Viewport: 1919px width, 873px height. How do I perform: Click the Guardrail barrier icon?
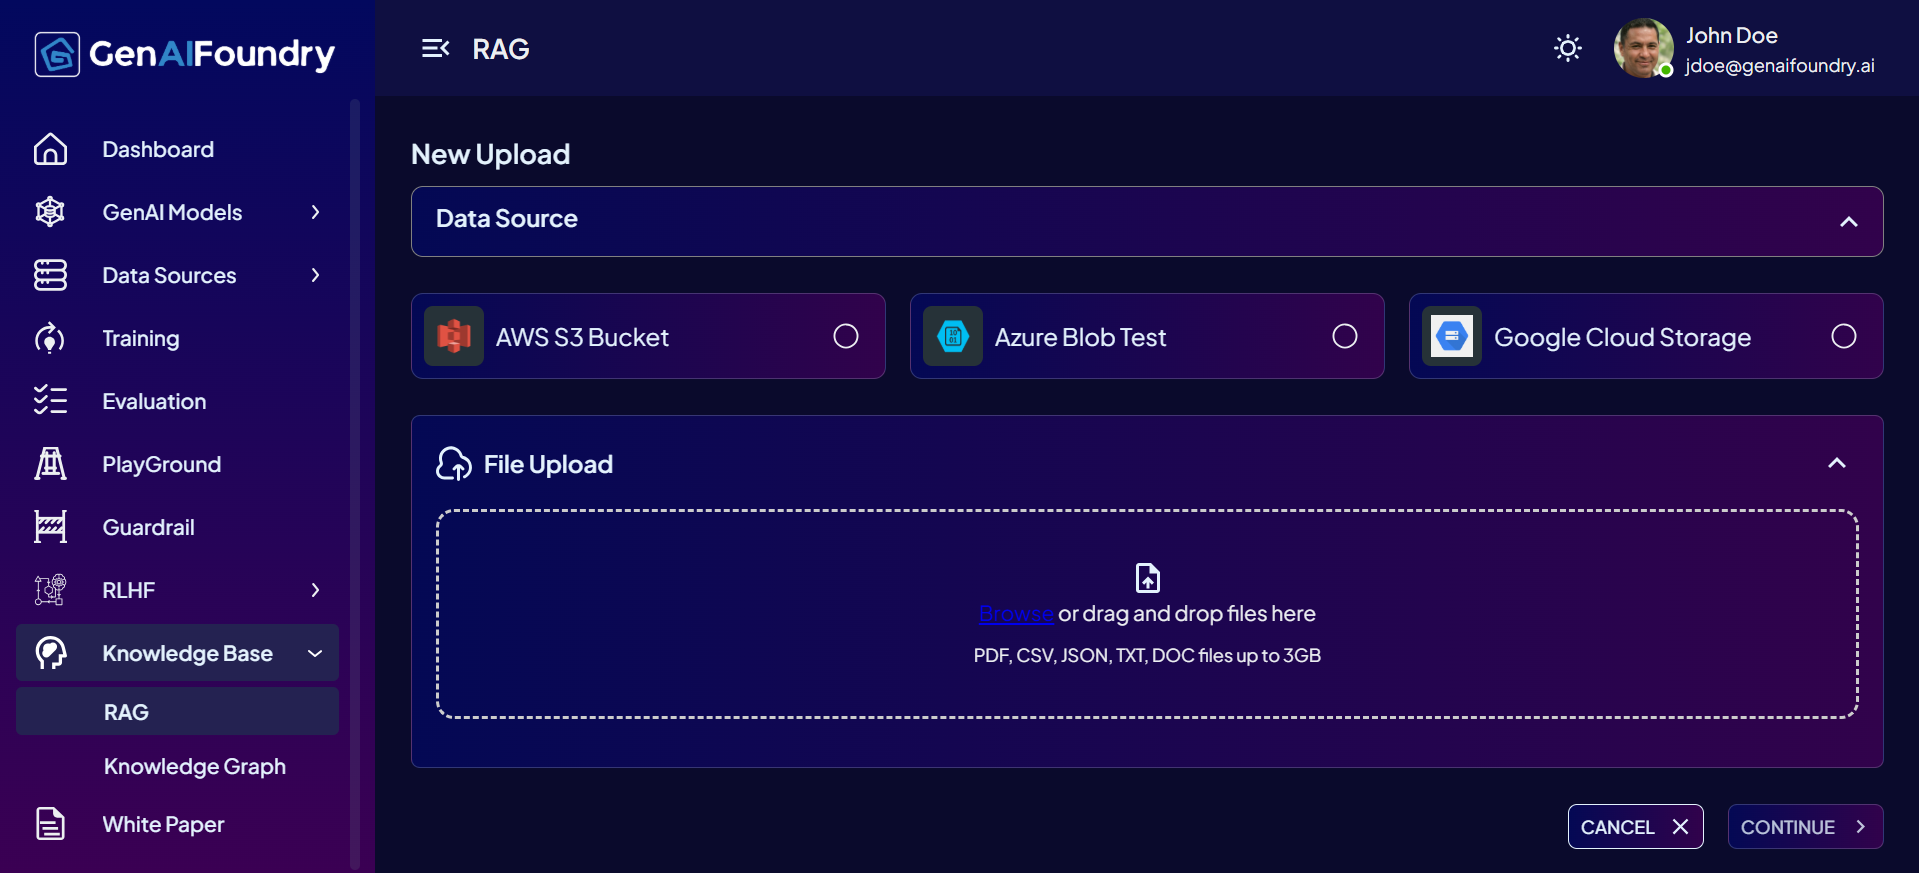[50, 527]
